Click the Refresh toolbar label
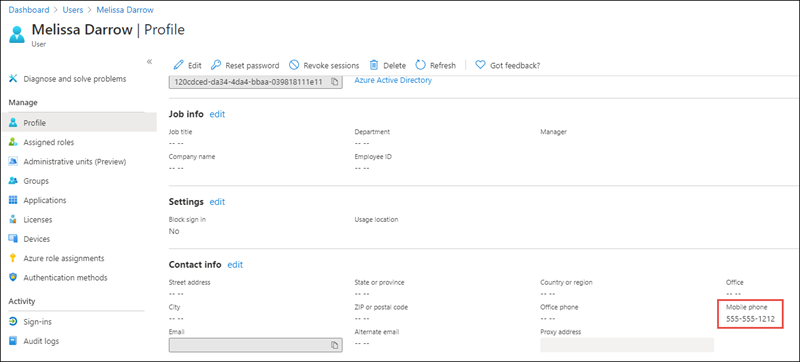800x362 pixels. [x=443, y=66]
